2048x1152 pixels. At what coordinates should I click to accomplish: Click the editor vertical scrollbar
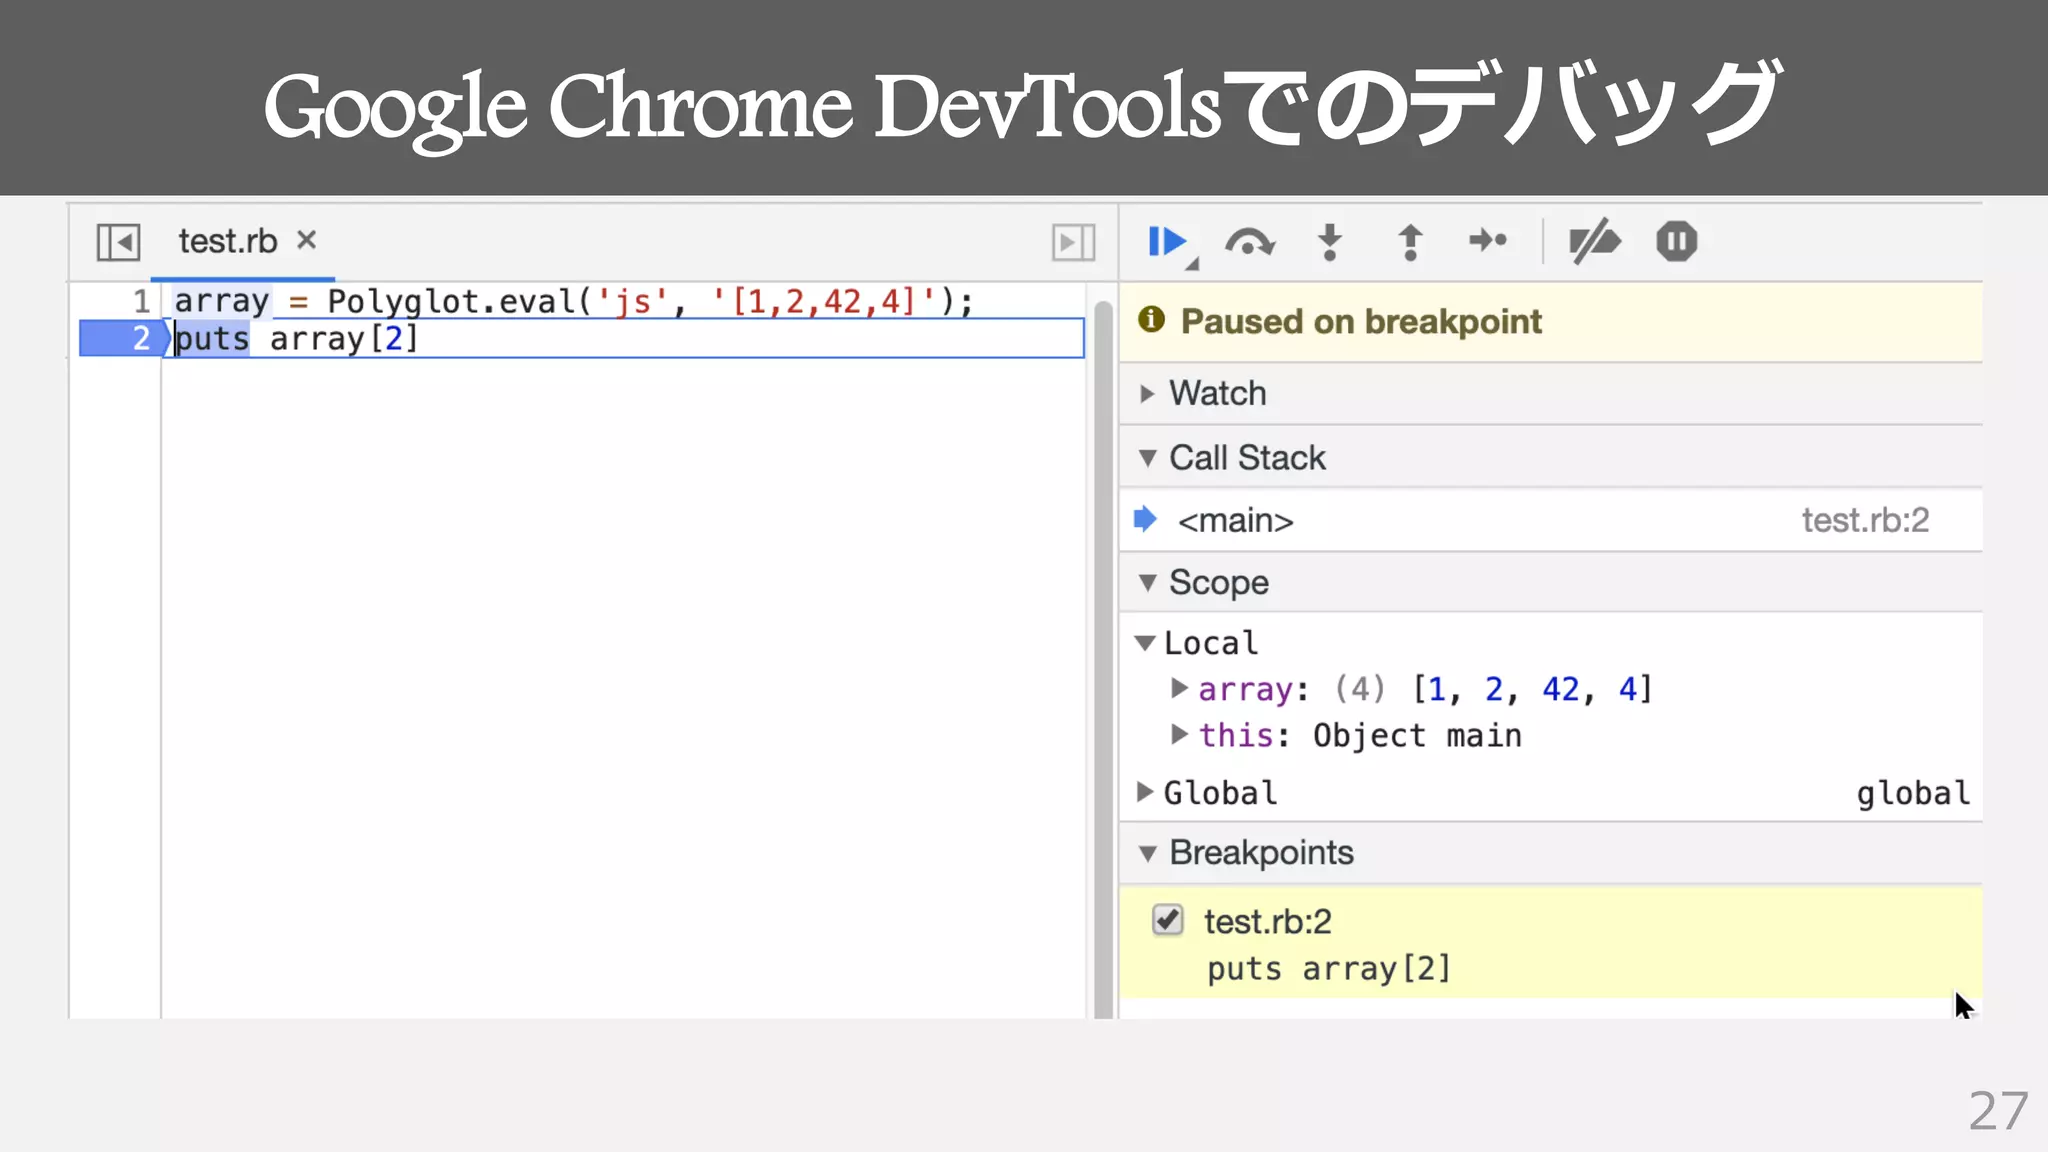1103,658
